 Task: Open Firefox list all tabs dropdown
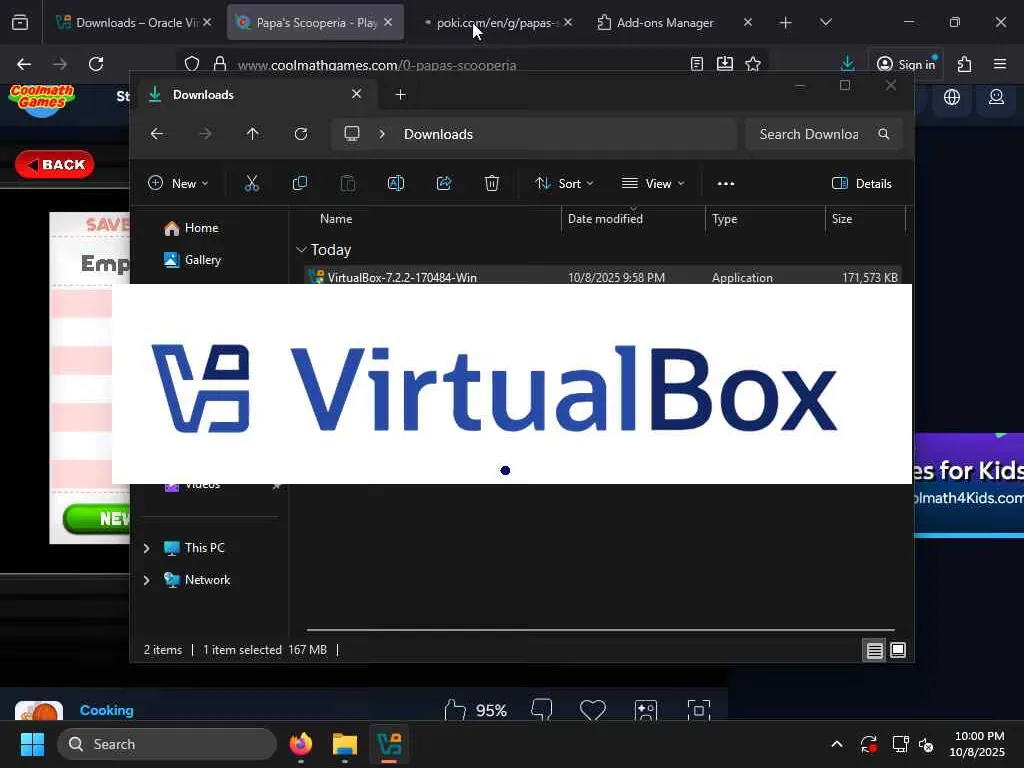pyautogui.click(x=825, y=22)
